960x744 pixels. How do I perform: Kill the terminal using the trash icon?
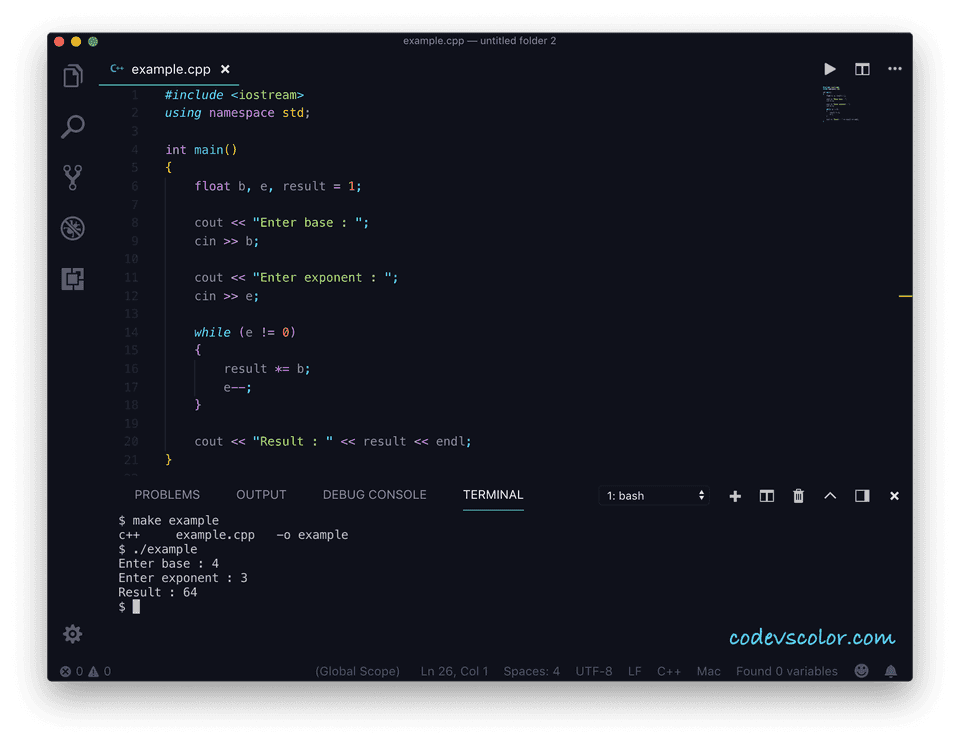[x=798, y=495]
